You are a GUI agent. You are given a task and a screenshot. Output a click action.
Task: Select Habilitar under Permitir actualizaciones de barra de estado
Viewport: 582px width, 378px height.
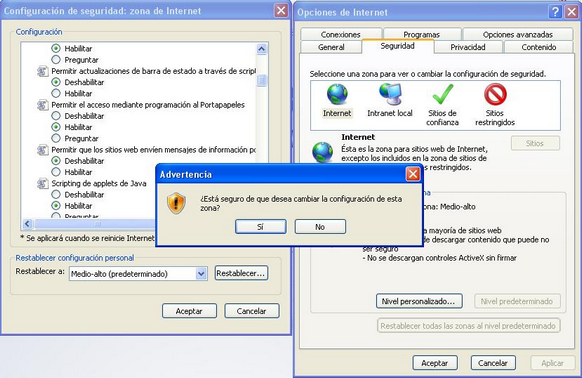[56, 93]
